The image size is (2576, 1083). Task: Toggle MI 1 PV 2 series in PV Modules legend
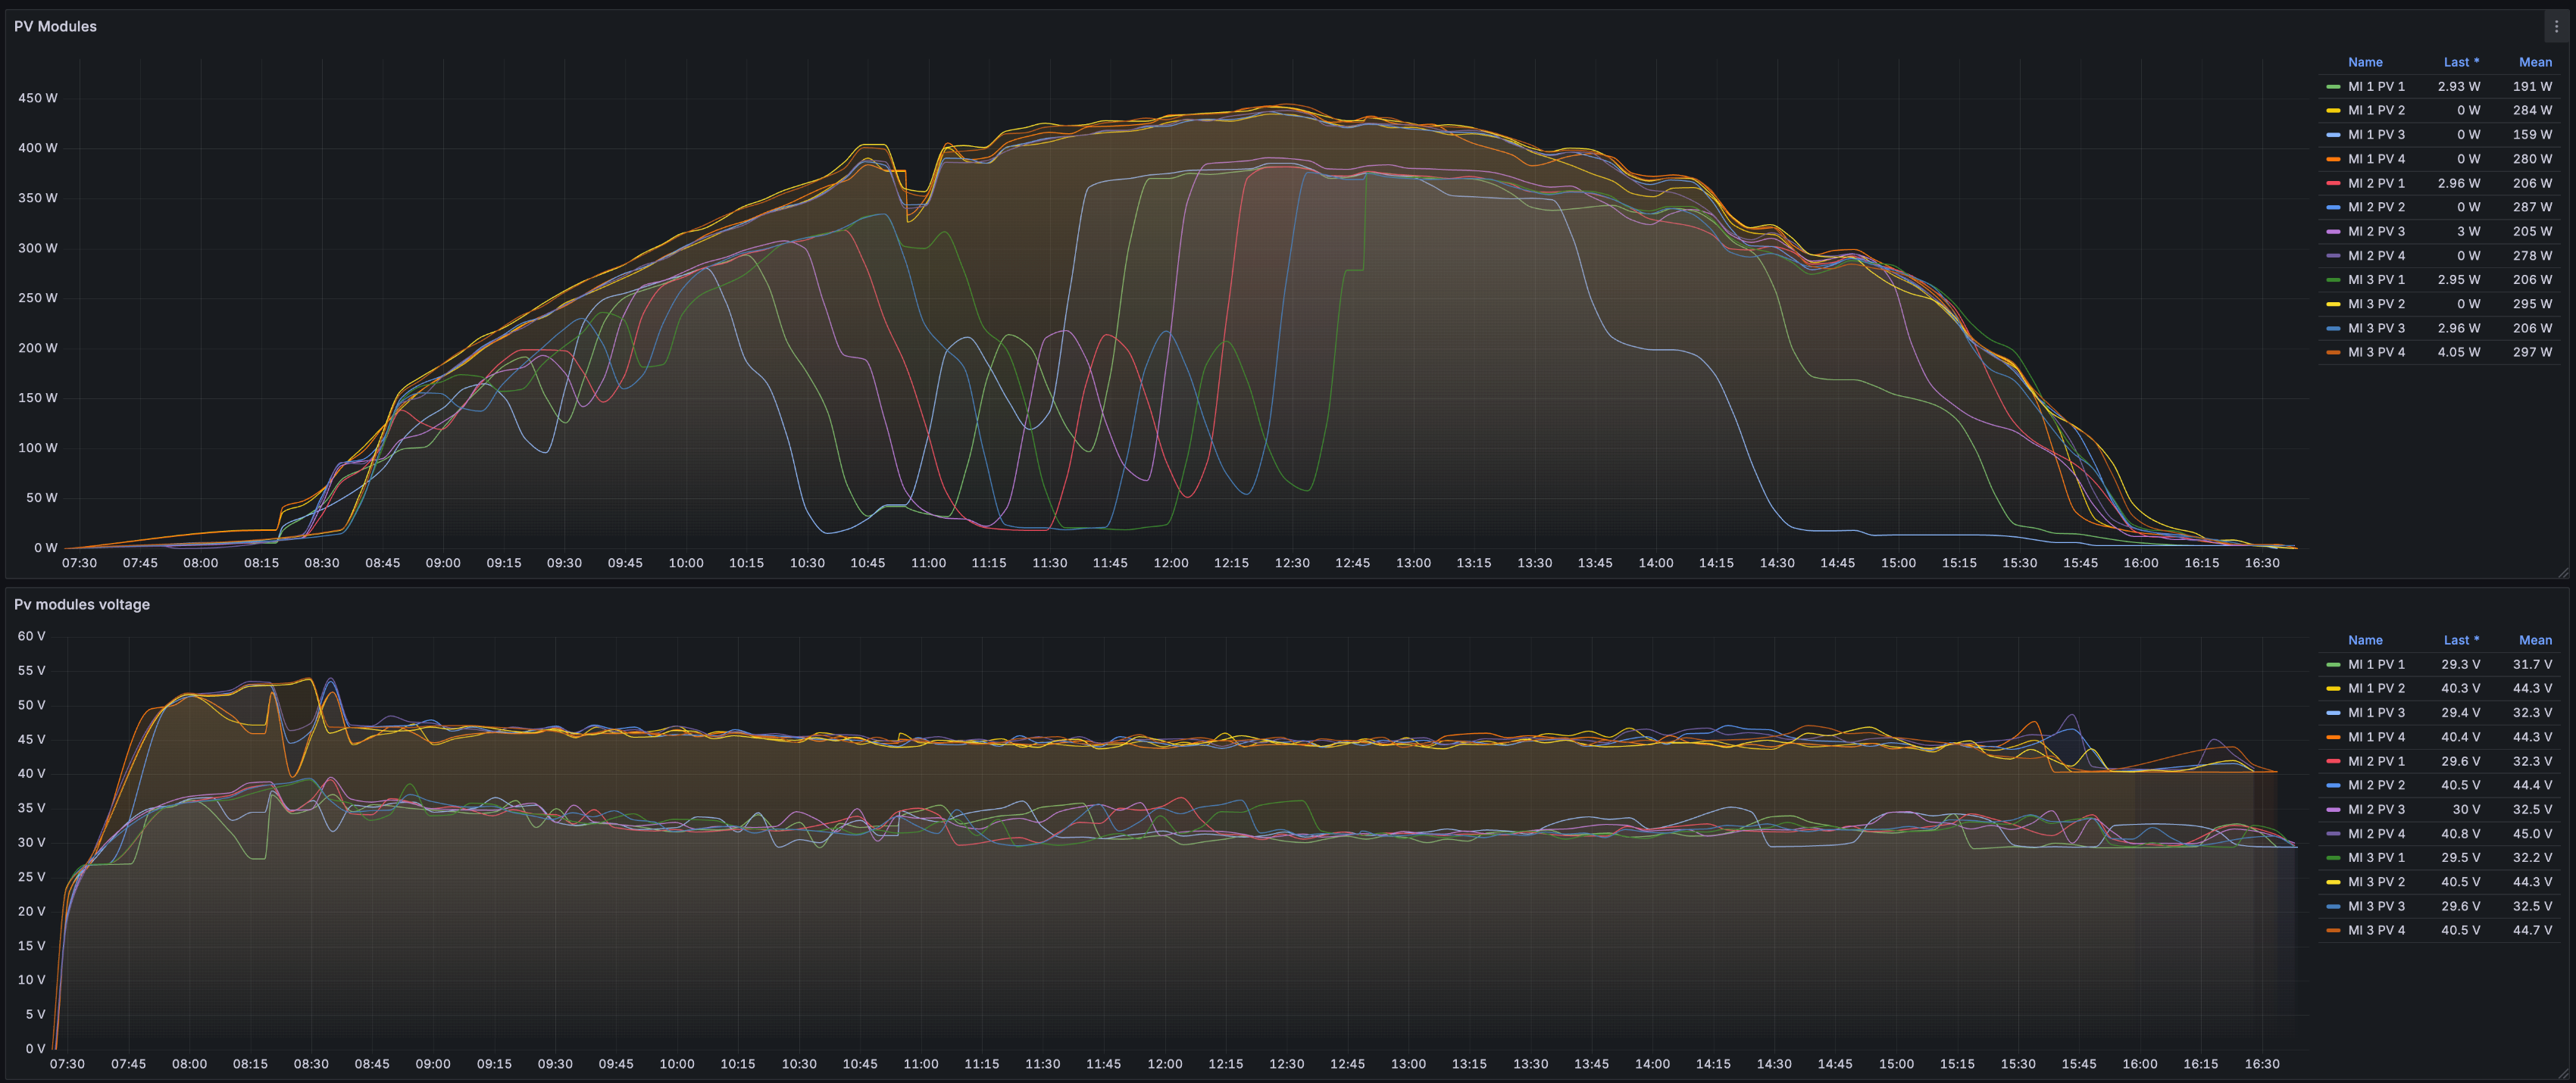point(2376,111)
